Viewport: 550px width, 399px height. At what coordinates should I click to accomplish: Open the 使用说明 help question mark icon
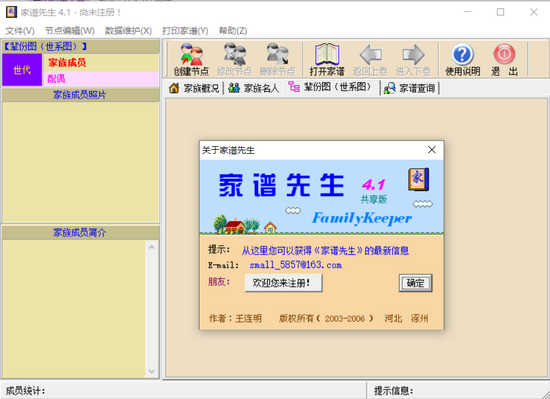462,54
